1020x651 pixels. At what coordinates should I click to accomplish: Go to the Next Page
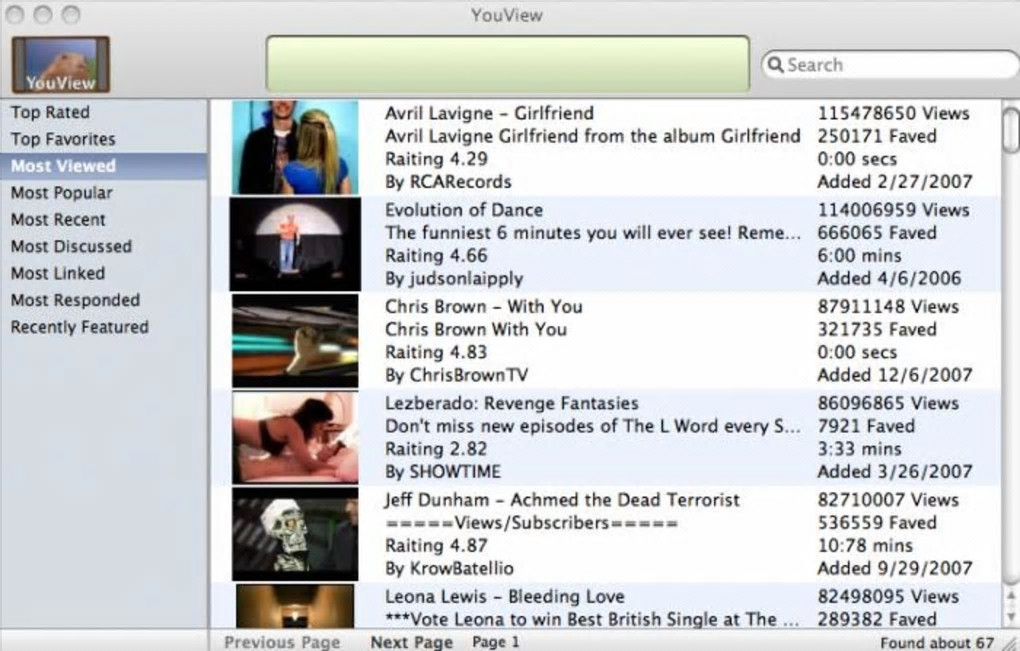tap(412, 642)
